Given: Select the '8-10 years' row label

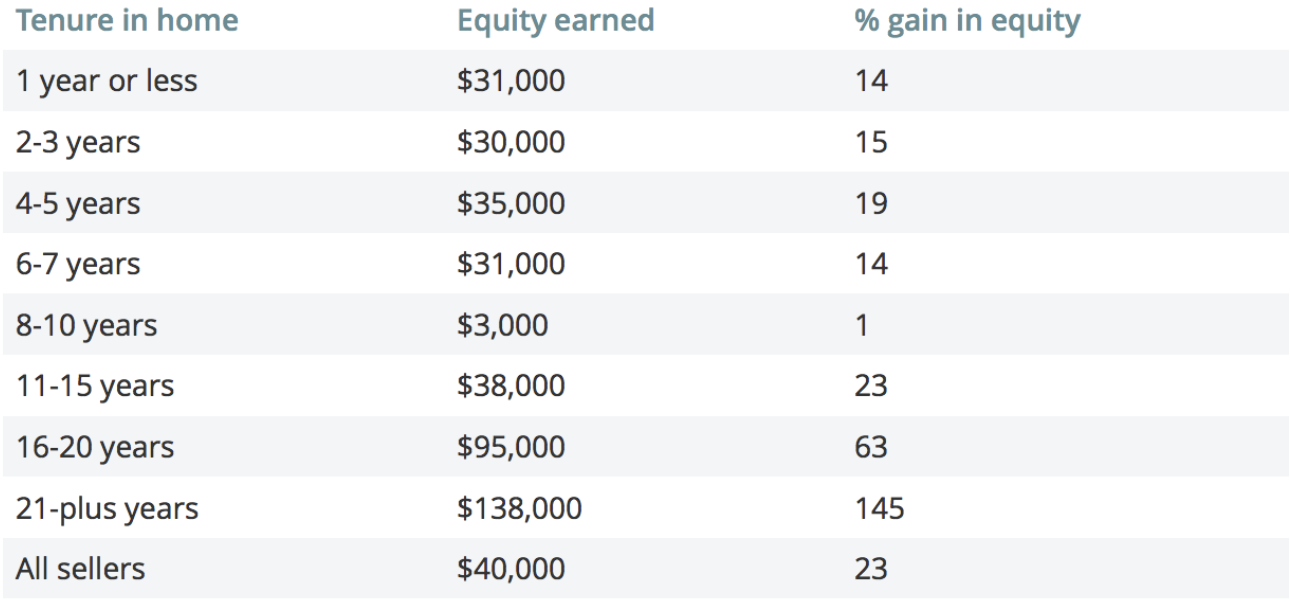Looking at the screenshot, I should [x=86, y=325].
